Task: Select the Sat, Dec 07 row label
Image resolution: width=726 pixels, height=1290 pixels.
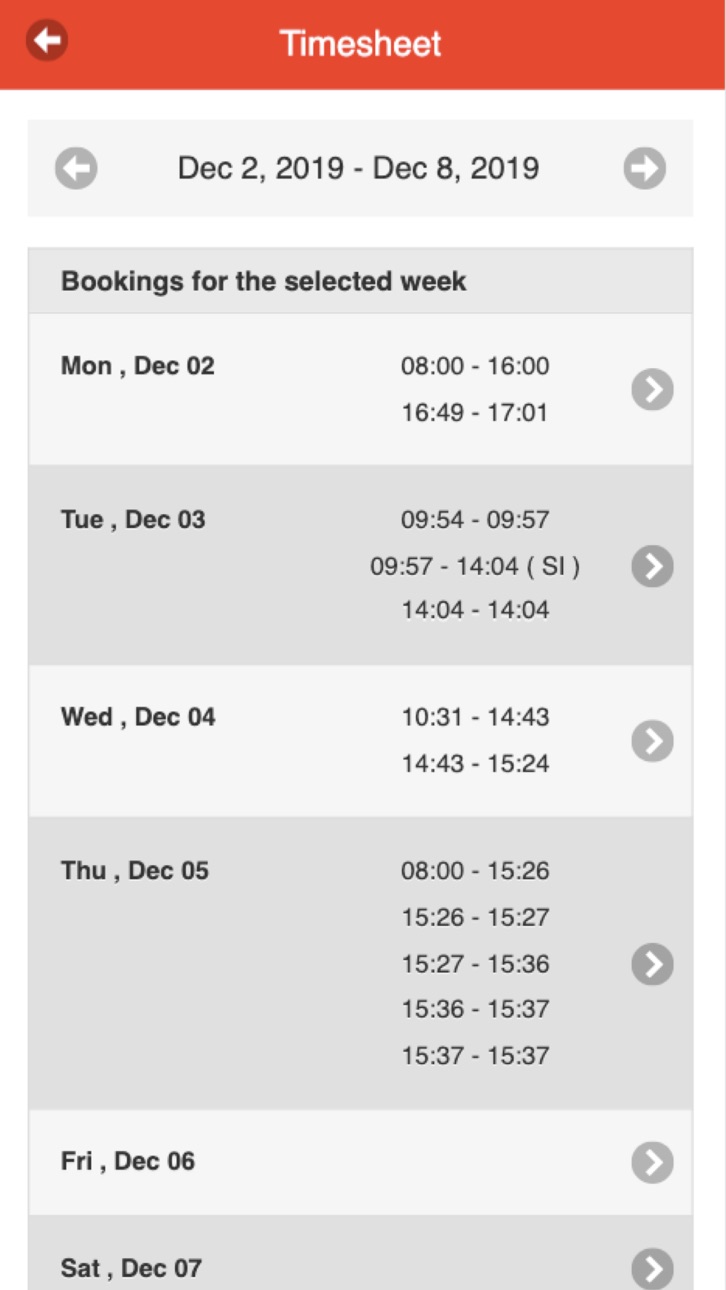Action: coord(131,1269)
